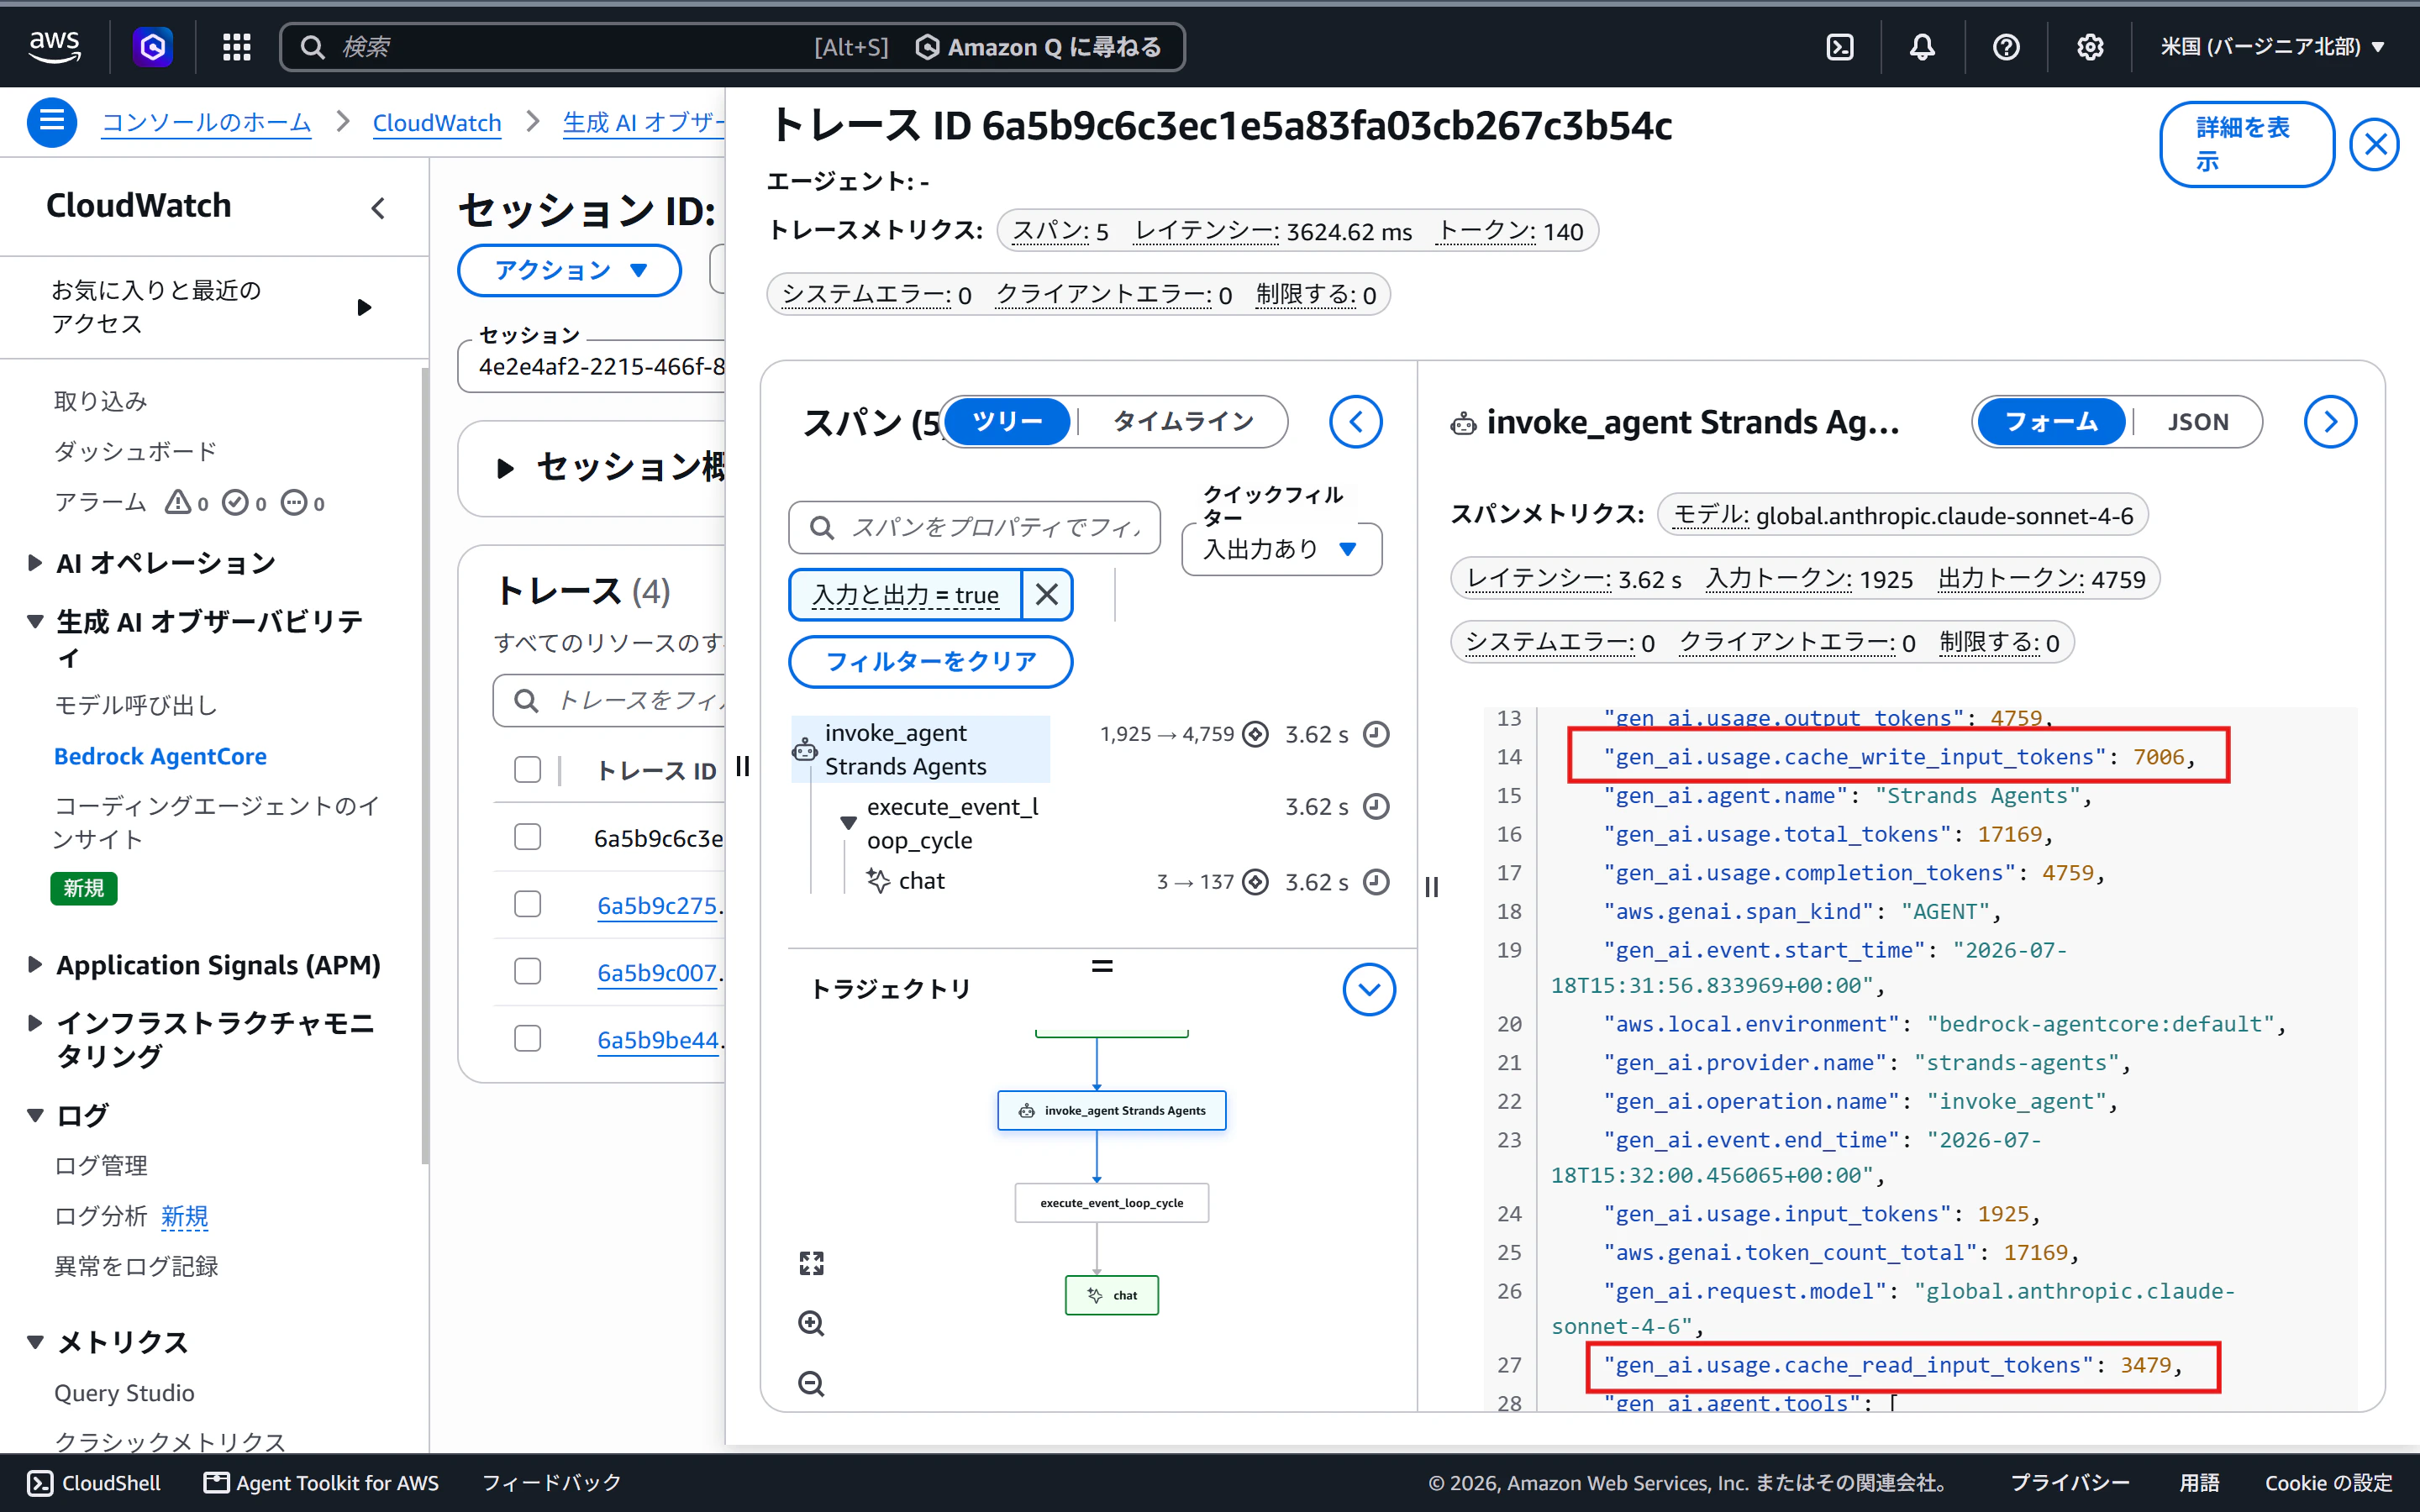Open the AWS services grid menu

point(237,47)
